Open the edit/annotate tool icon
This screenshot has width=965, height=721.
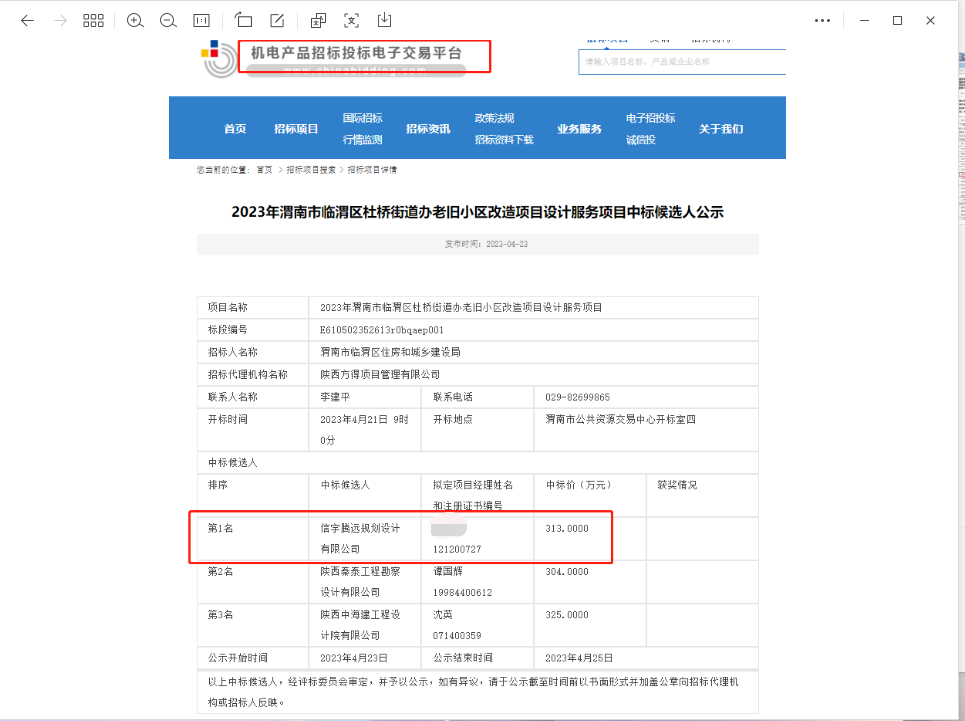point(277,20)
